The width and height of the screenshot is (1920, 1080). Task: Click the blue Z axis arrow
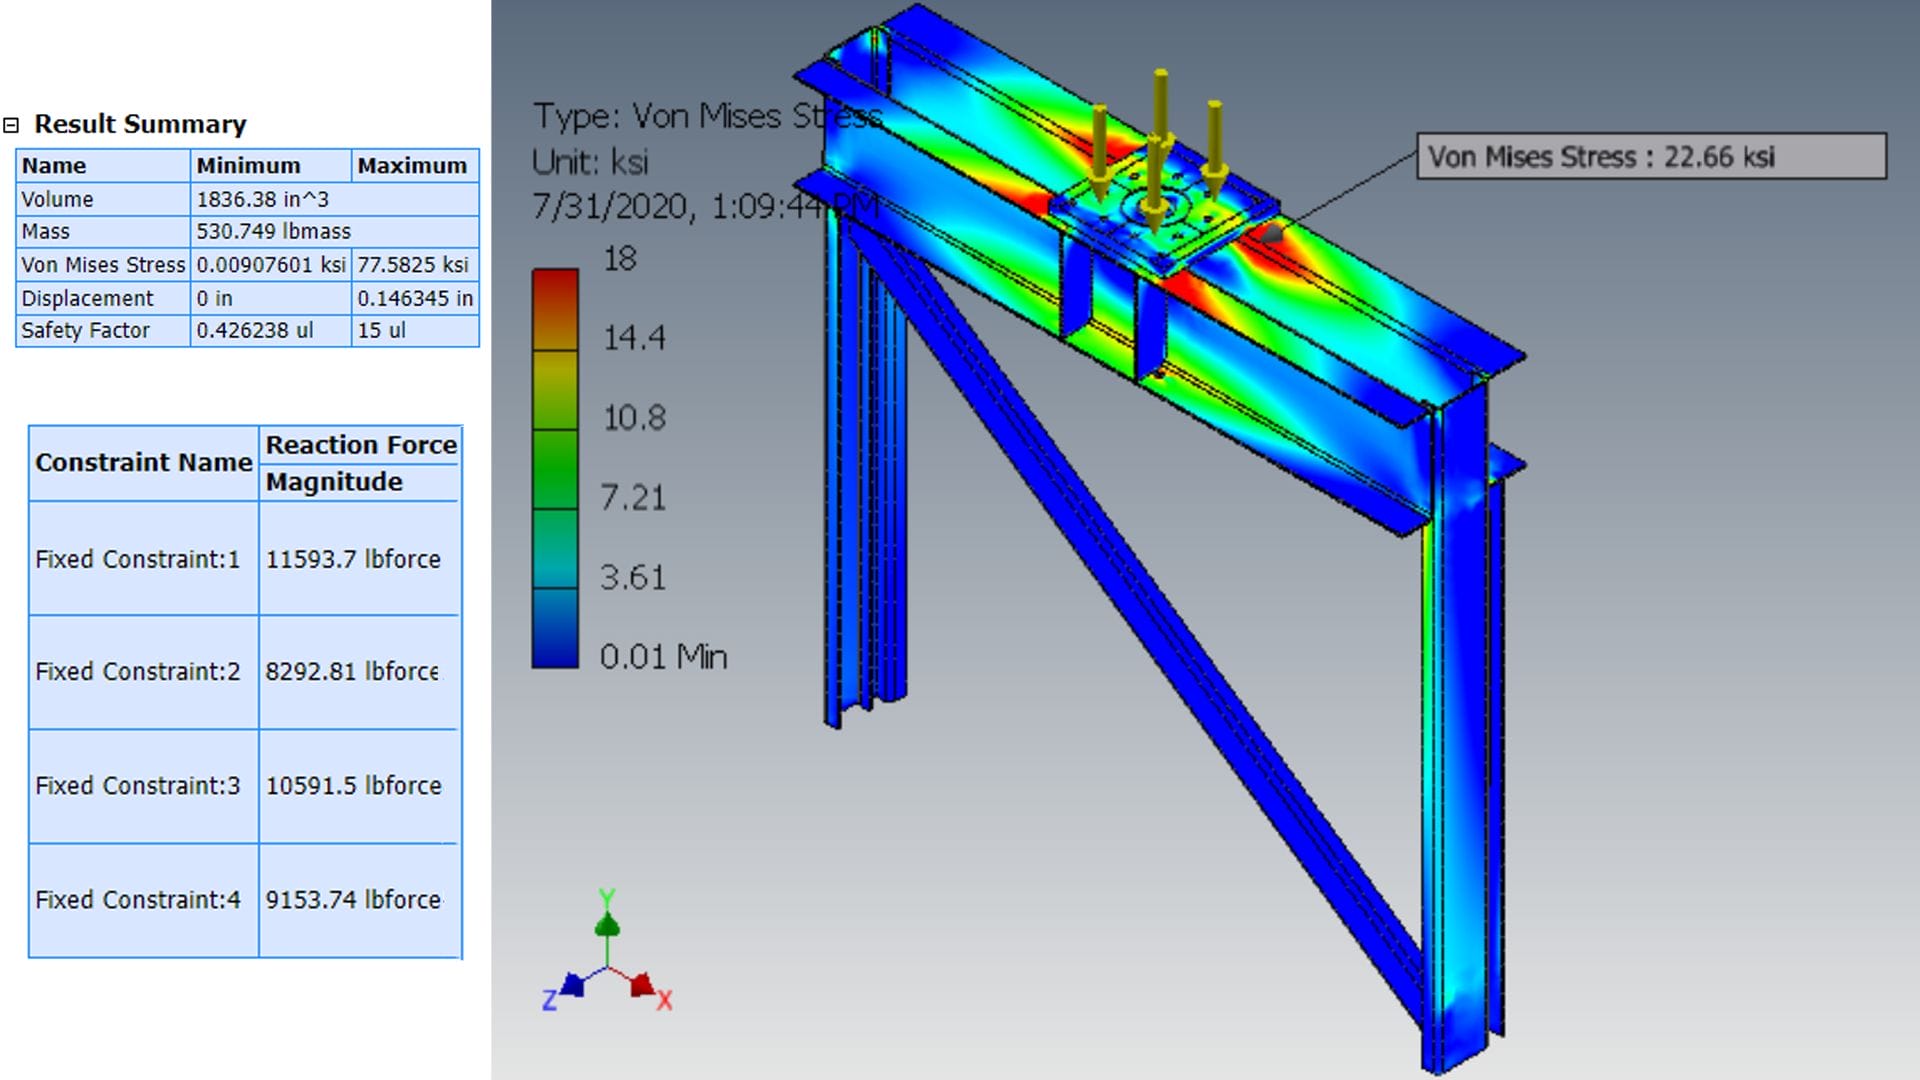point(572,985)
